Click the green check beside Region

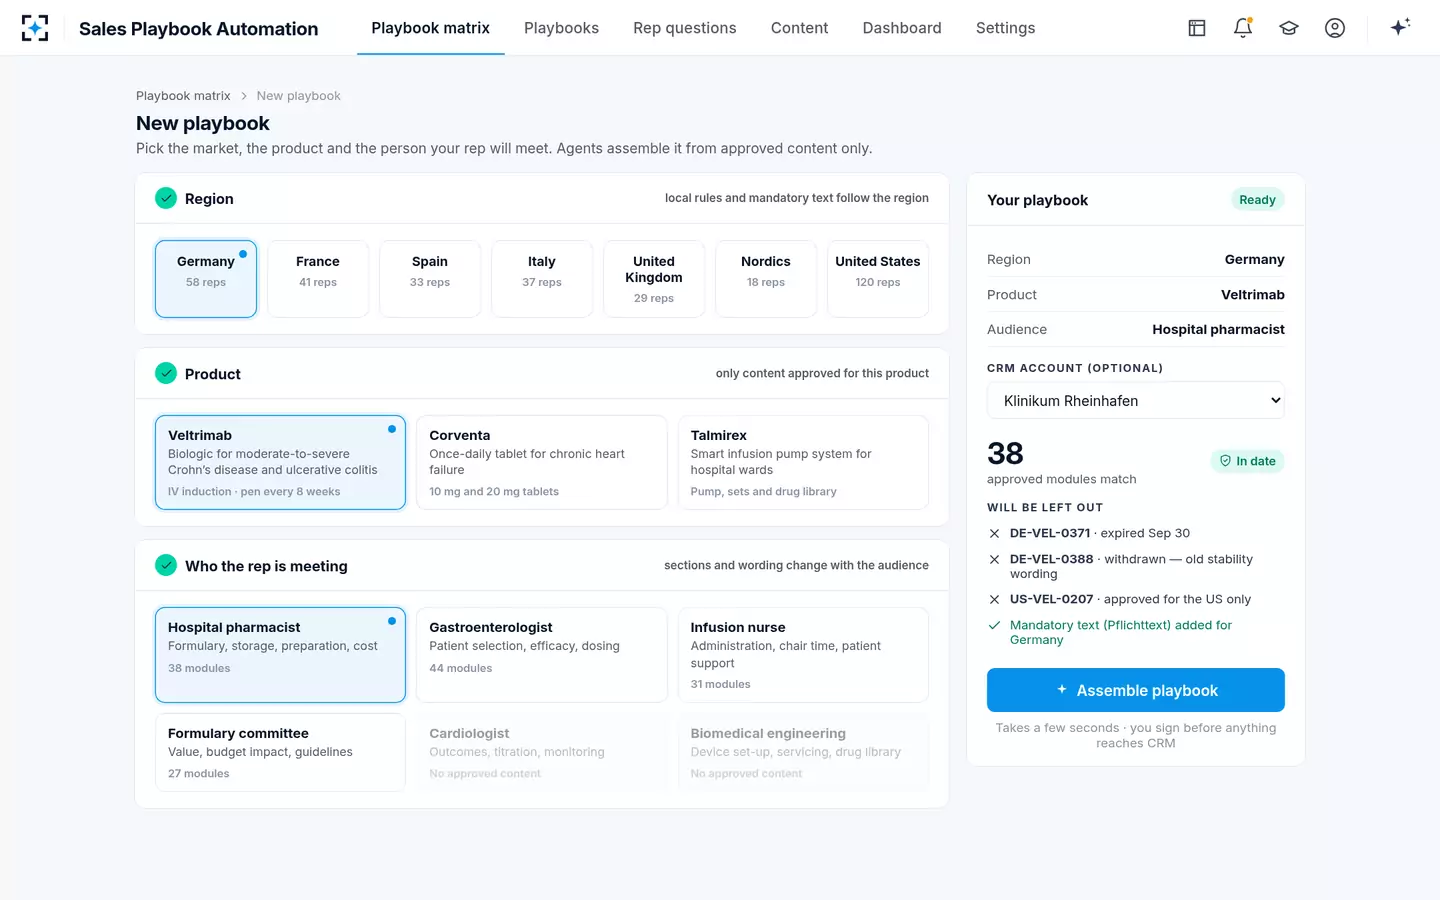(x=166, y=198)
